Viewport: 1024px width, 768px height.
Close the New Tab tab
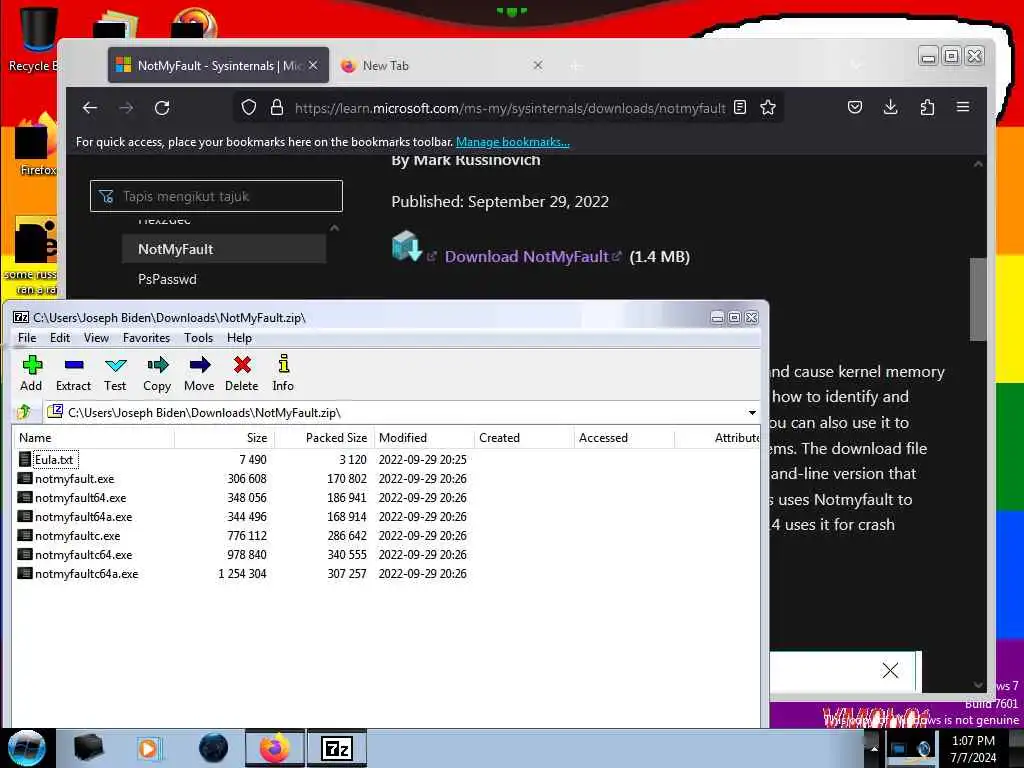(x=538, y=65)
